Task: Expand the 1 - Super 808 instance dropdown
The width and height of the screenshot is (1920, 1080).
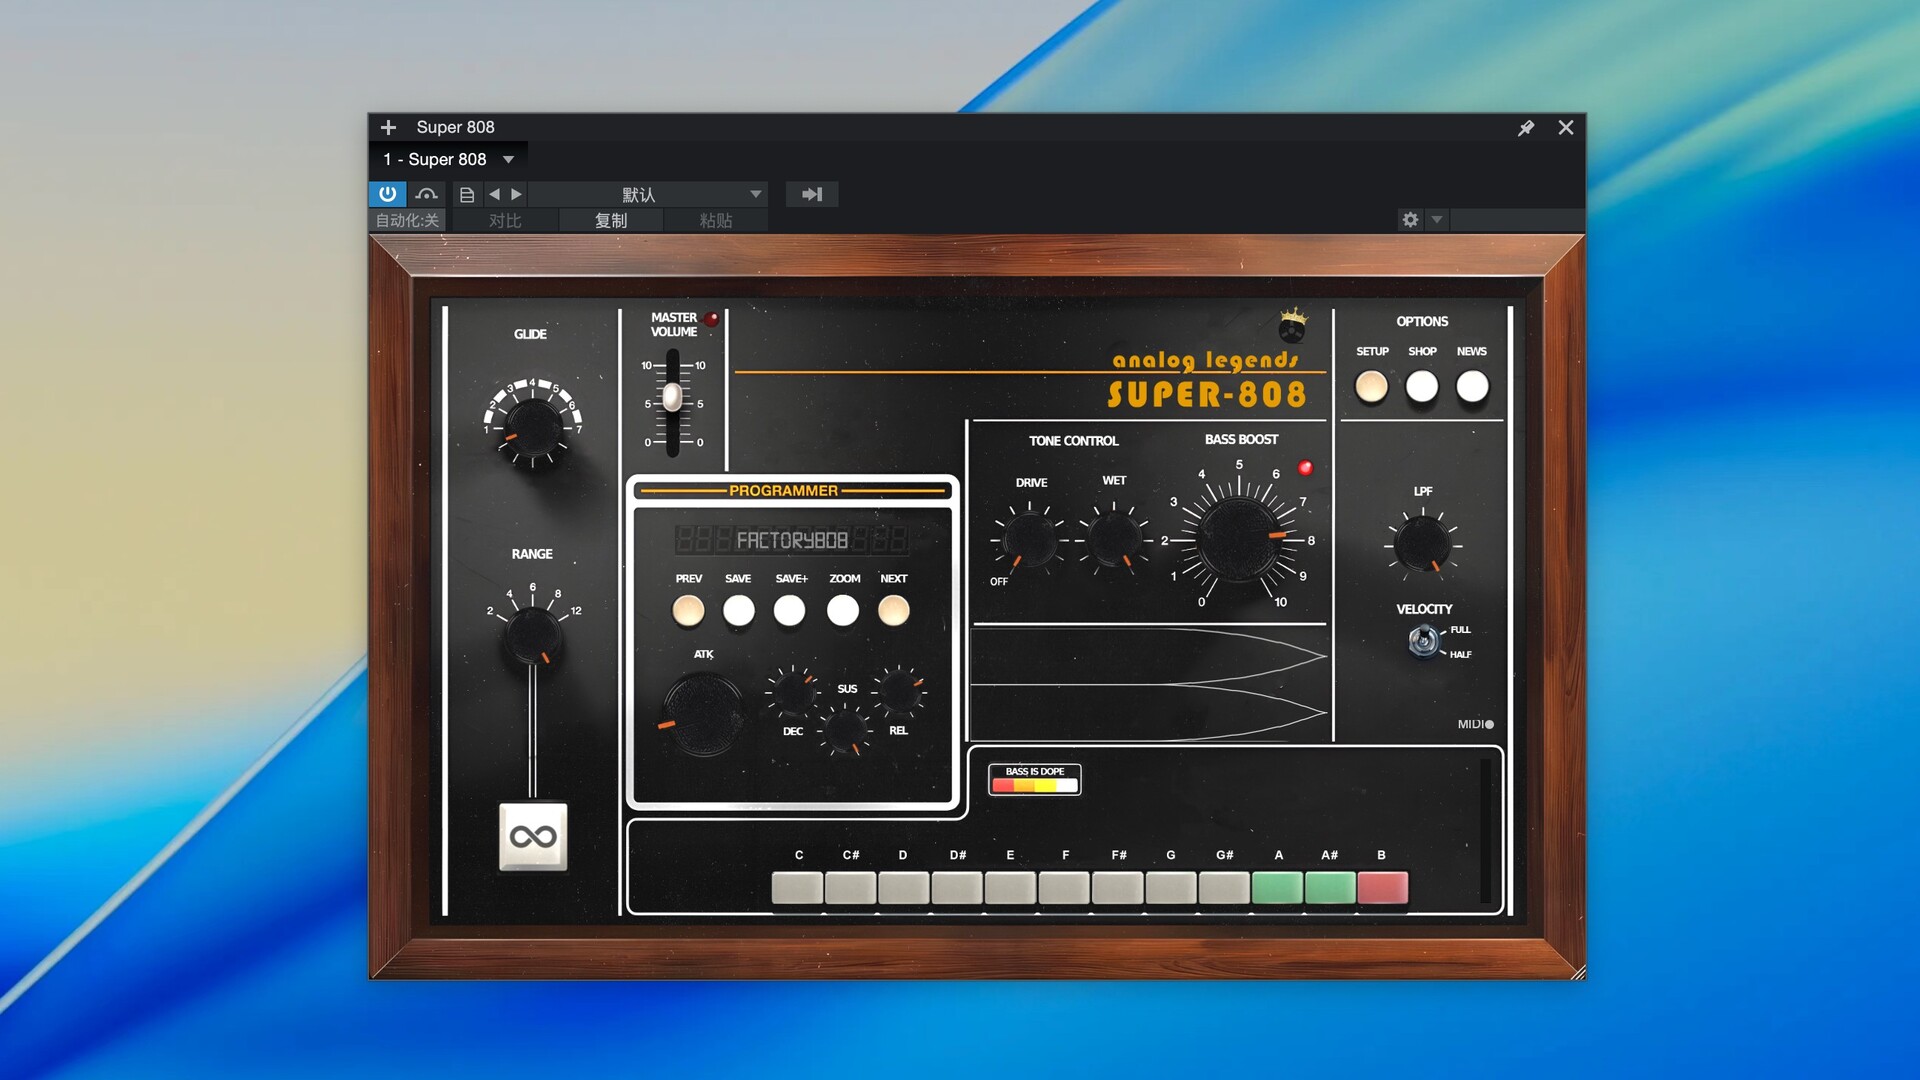Action: (508, 160)
